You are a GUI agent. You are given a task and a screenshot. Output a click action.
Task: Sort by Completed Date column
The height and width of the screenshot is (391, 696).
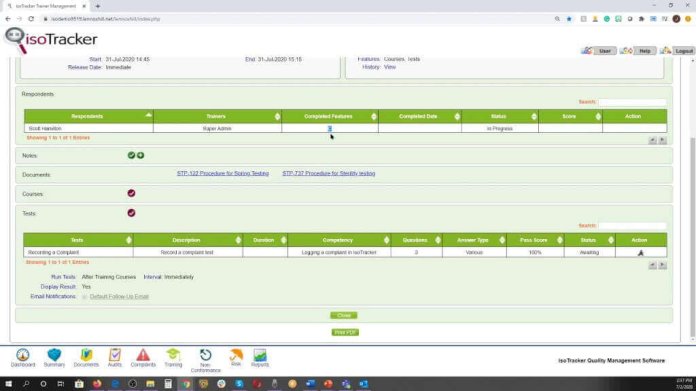tap(420, 116)
